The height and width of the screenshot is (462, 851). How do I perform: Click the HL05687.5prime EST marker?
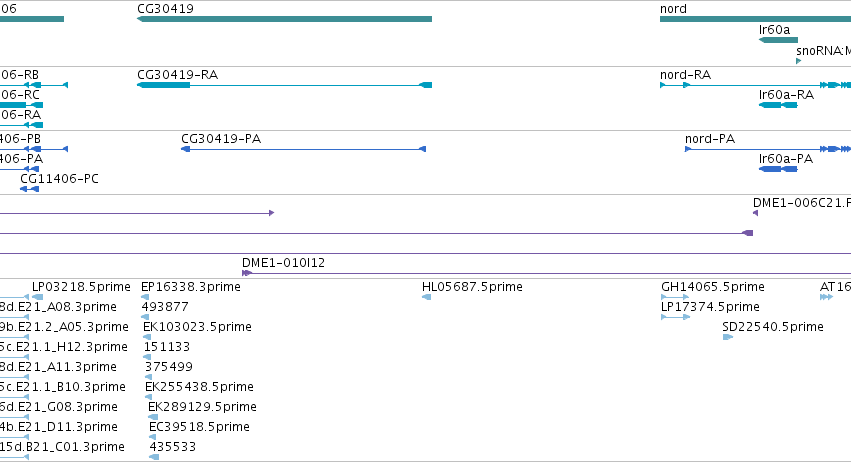[x=427, y=297]
